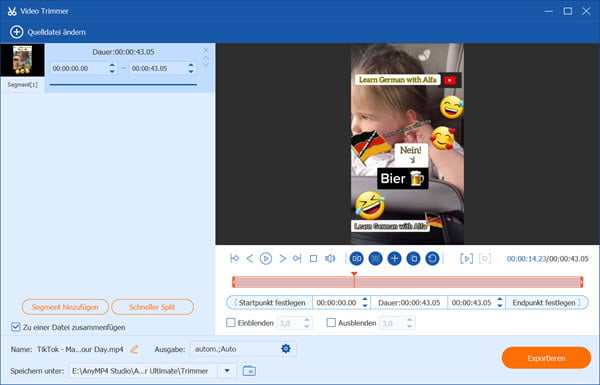
Task: Mute audio with the speaker icon
Action: tap(330, 259)
